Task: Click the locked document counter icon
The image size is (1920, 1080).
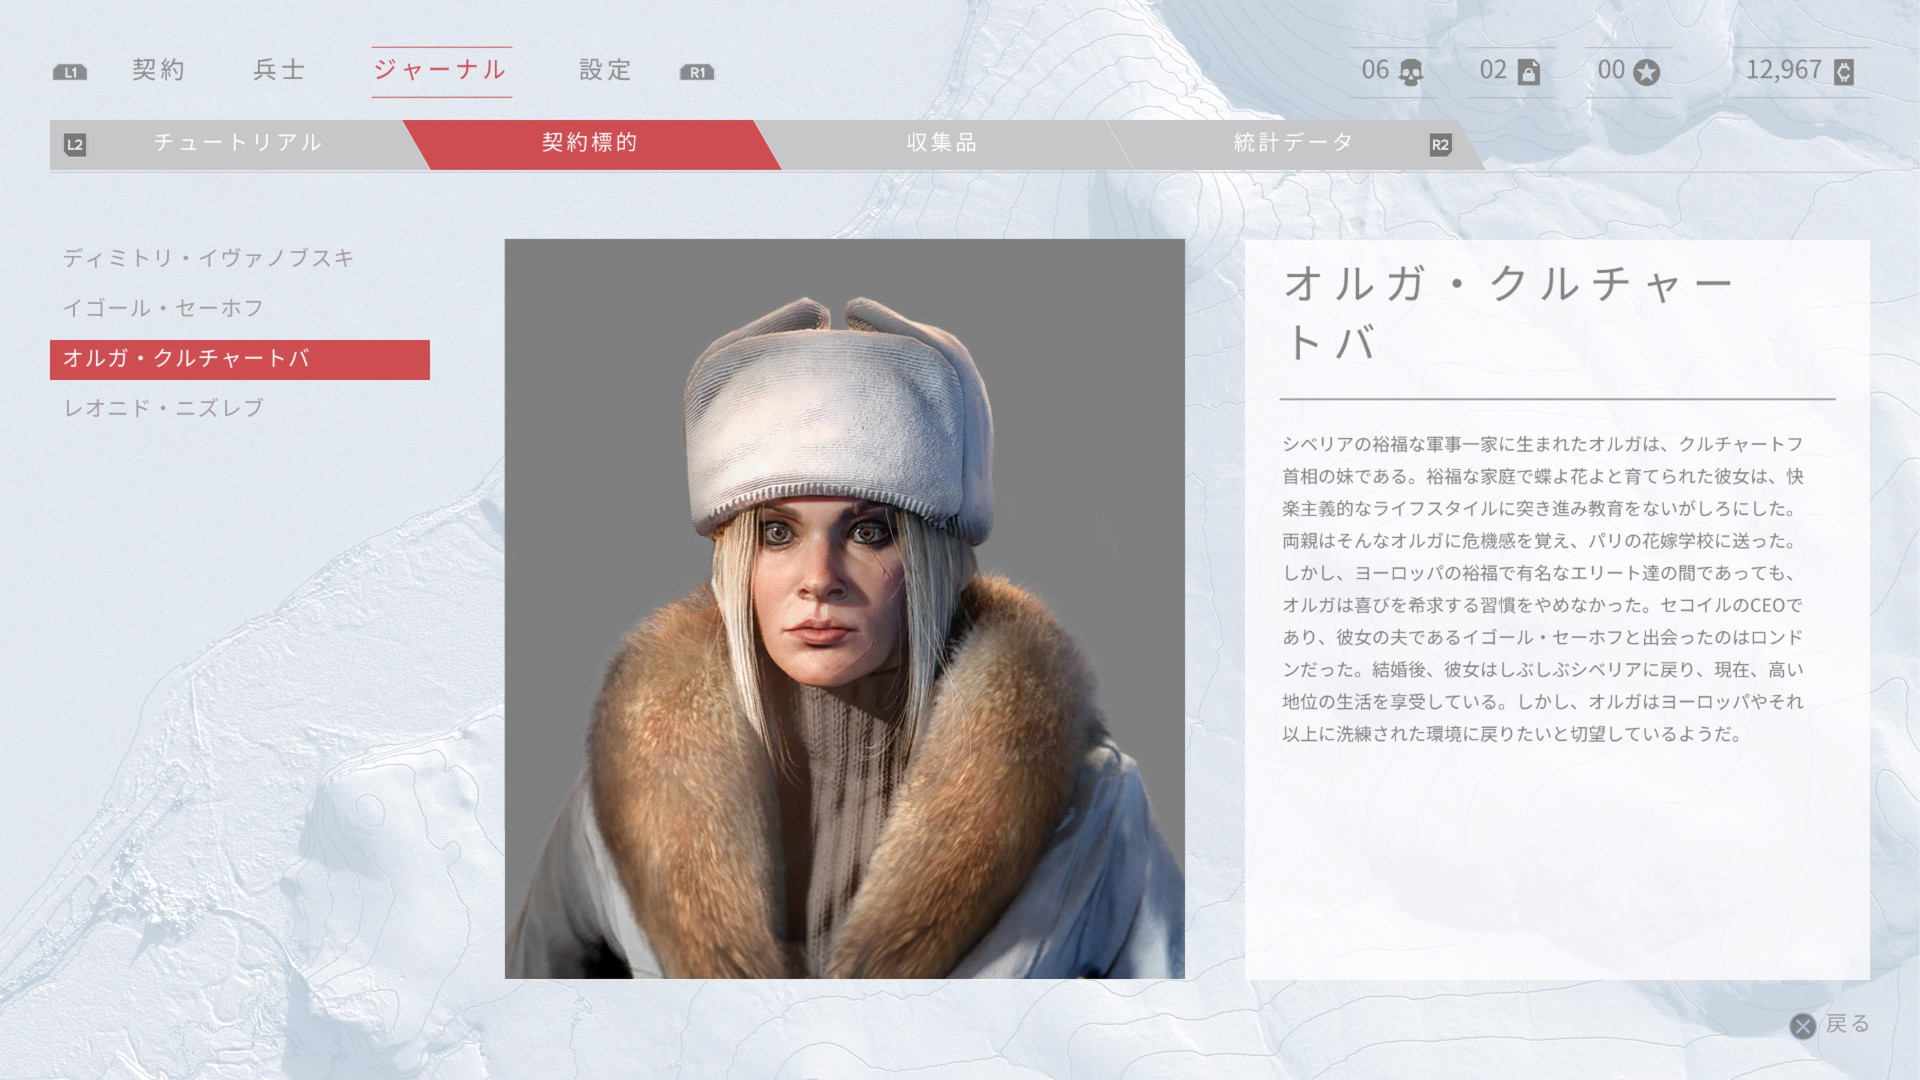Action: coord(1528,72)
